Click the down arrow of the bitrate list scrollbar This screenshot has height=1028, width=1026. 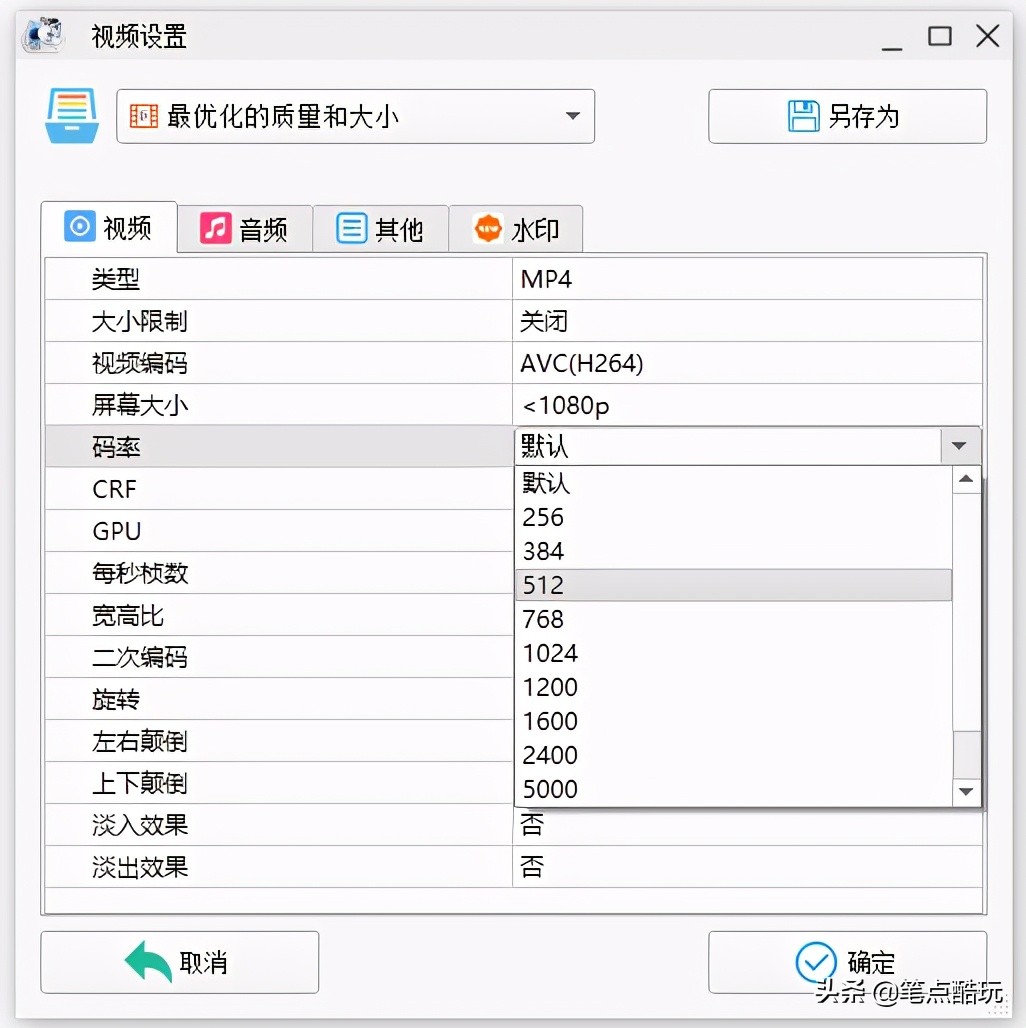[x=965, y=791]
